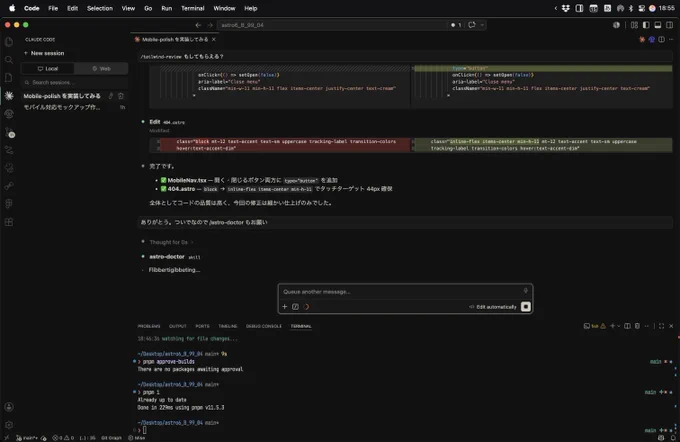680x442 pixels.
Task: Select the Claude Code sparkle icon in activity bar
Action: click(9, 95)
